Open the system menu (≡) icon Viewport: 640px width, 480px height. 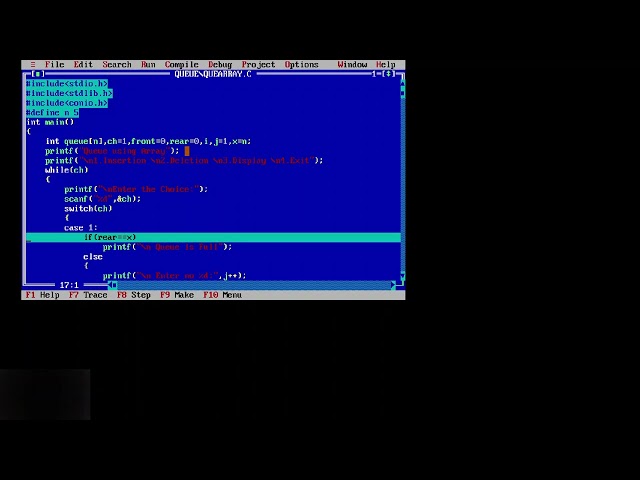click(x=33, y=64)
